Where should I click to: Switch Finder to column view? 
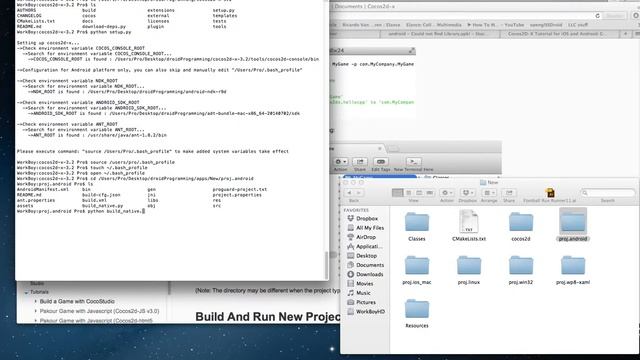pyautogui.click(x=419, y=193)
